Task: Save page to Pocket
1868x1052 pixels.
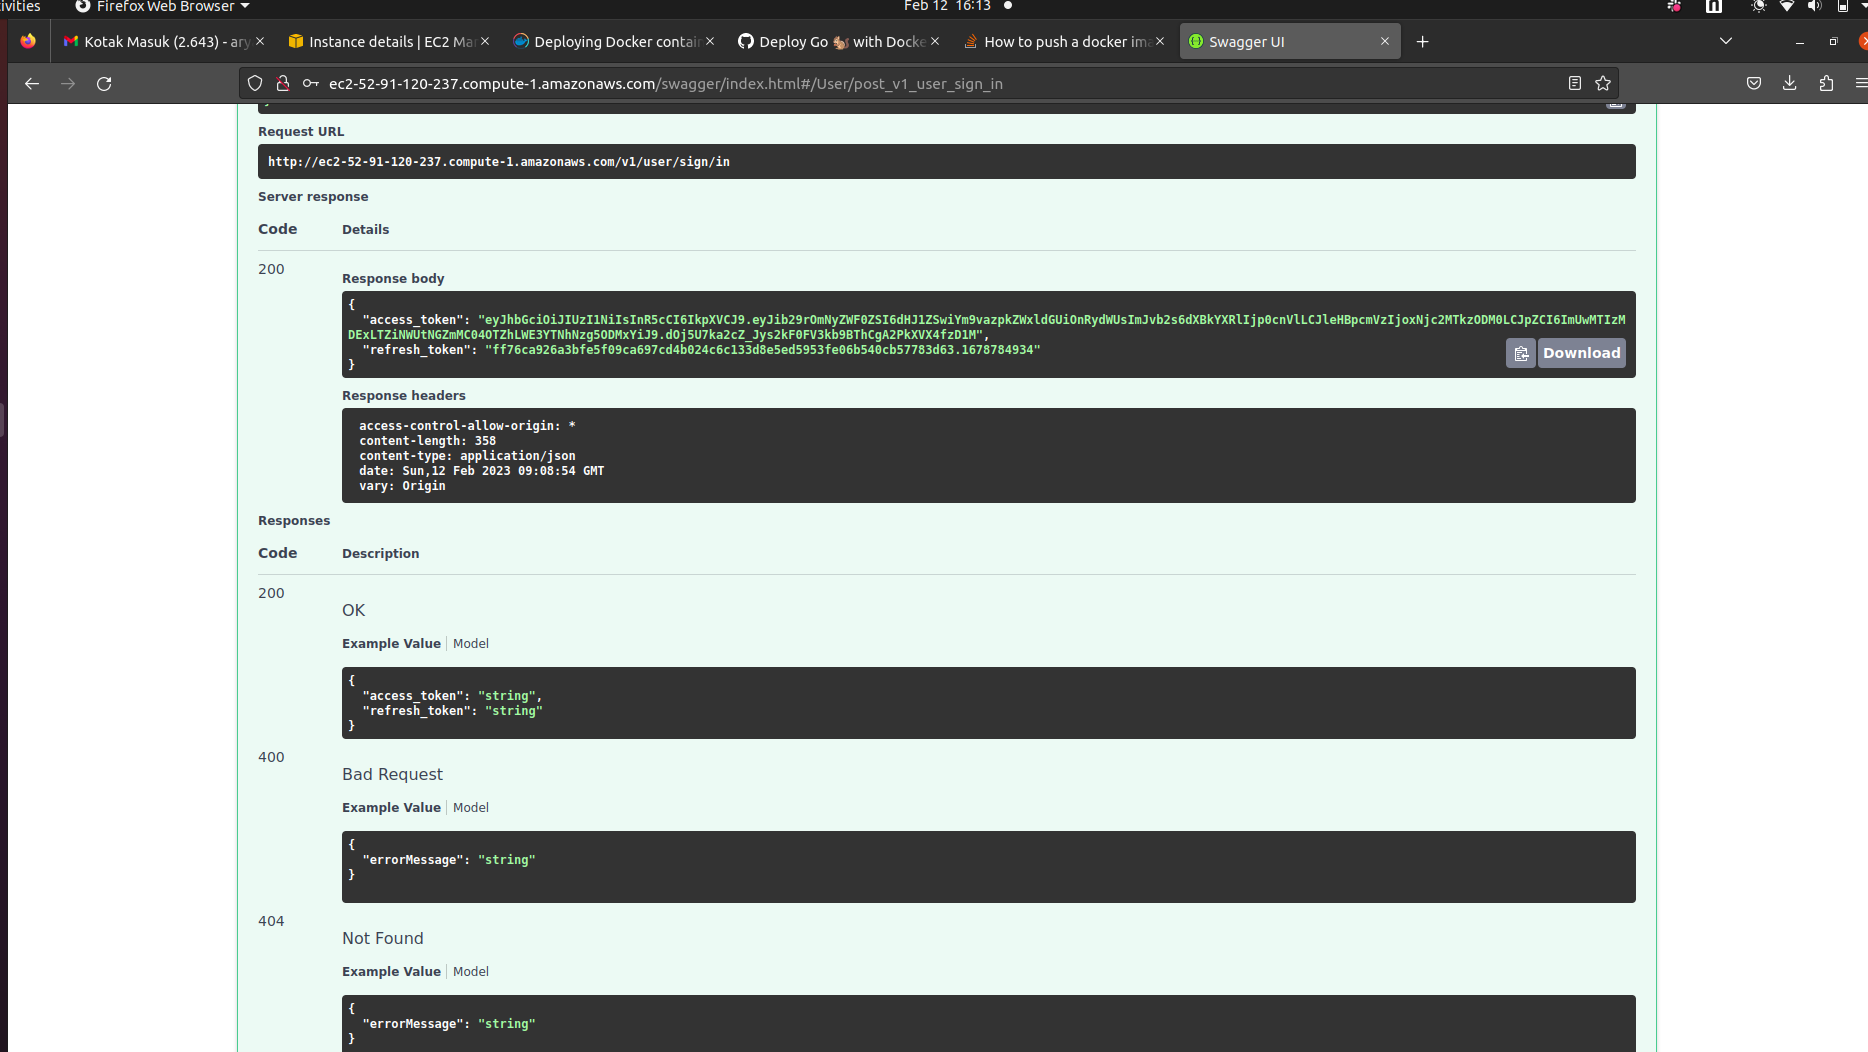Action: [x=1754, y=84]
